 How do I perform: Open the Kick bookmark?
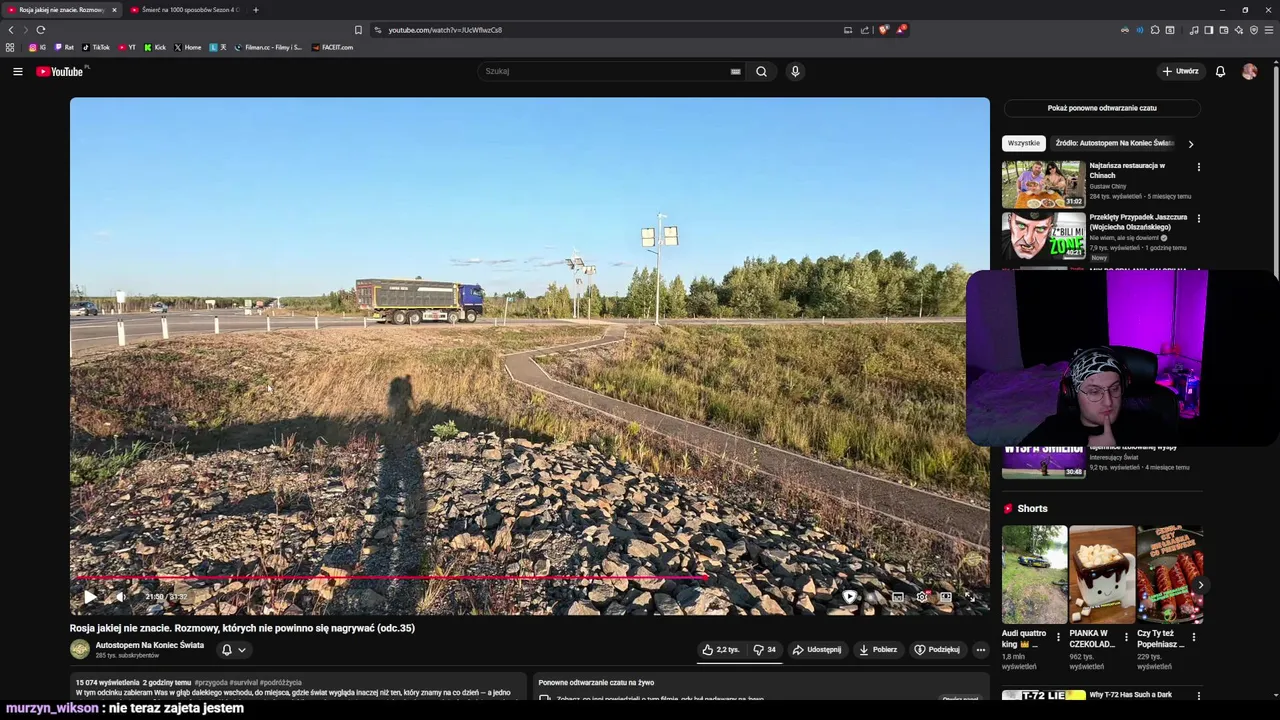tap(155, 47)
